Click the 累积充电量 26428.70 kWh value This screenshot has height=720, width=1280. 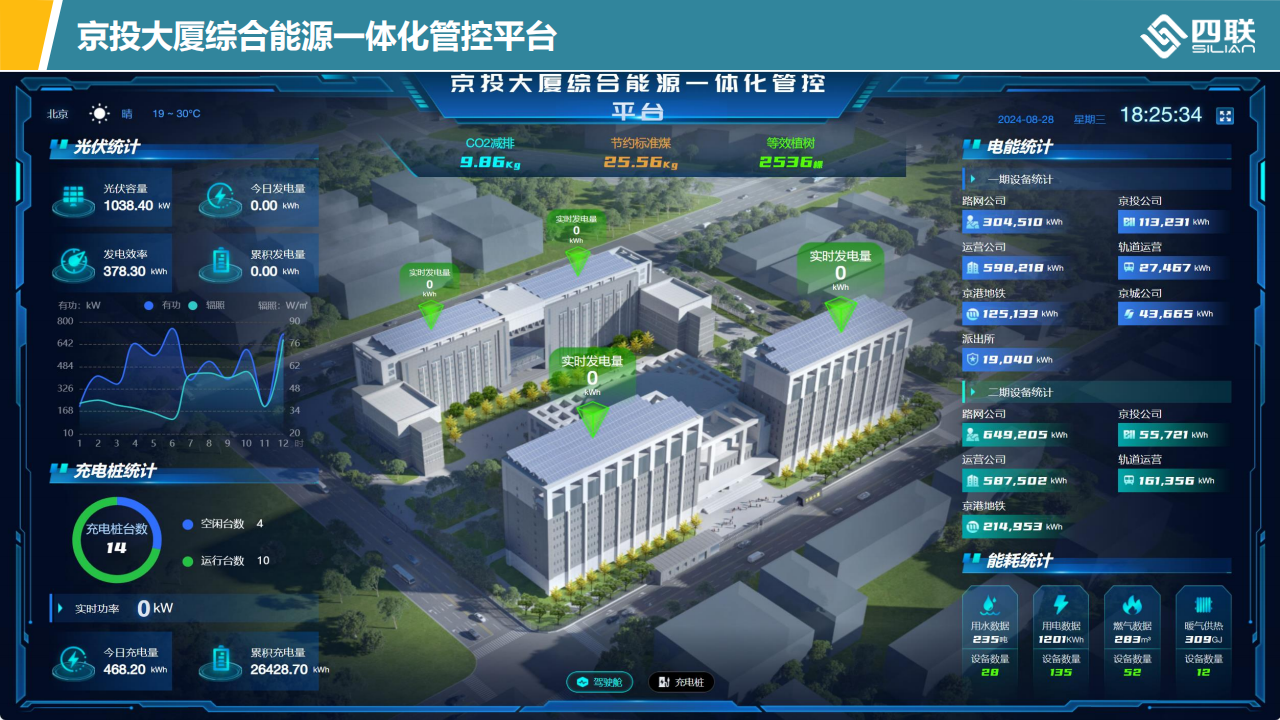289,670
